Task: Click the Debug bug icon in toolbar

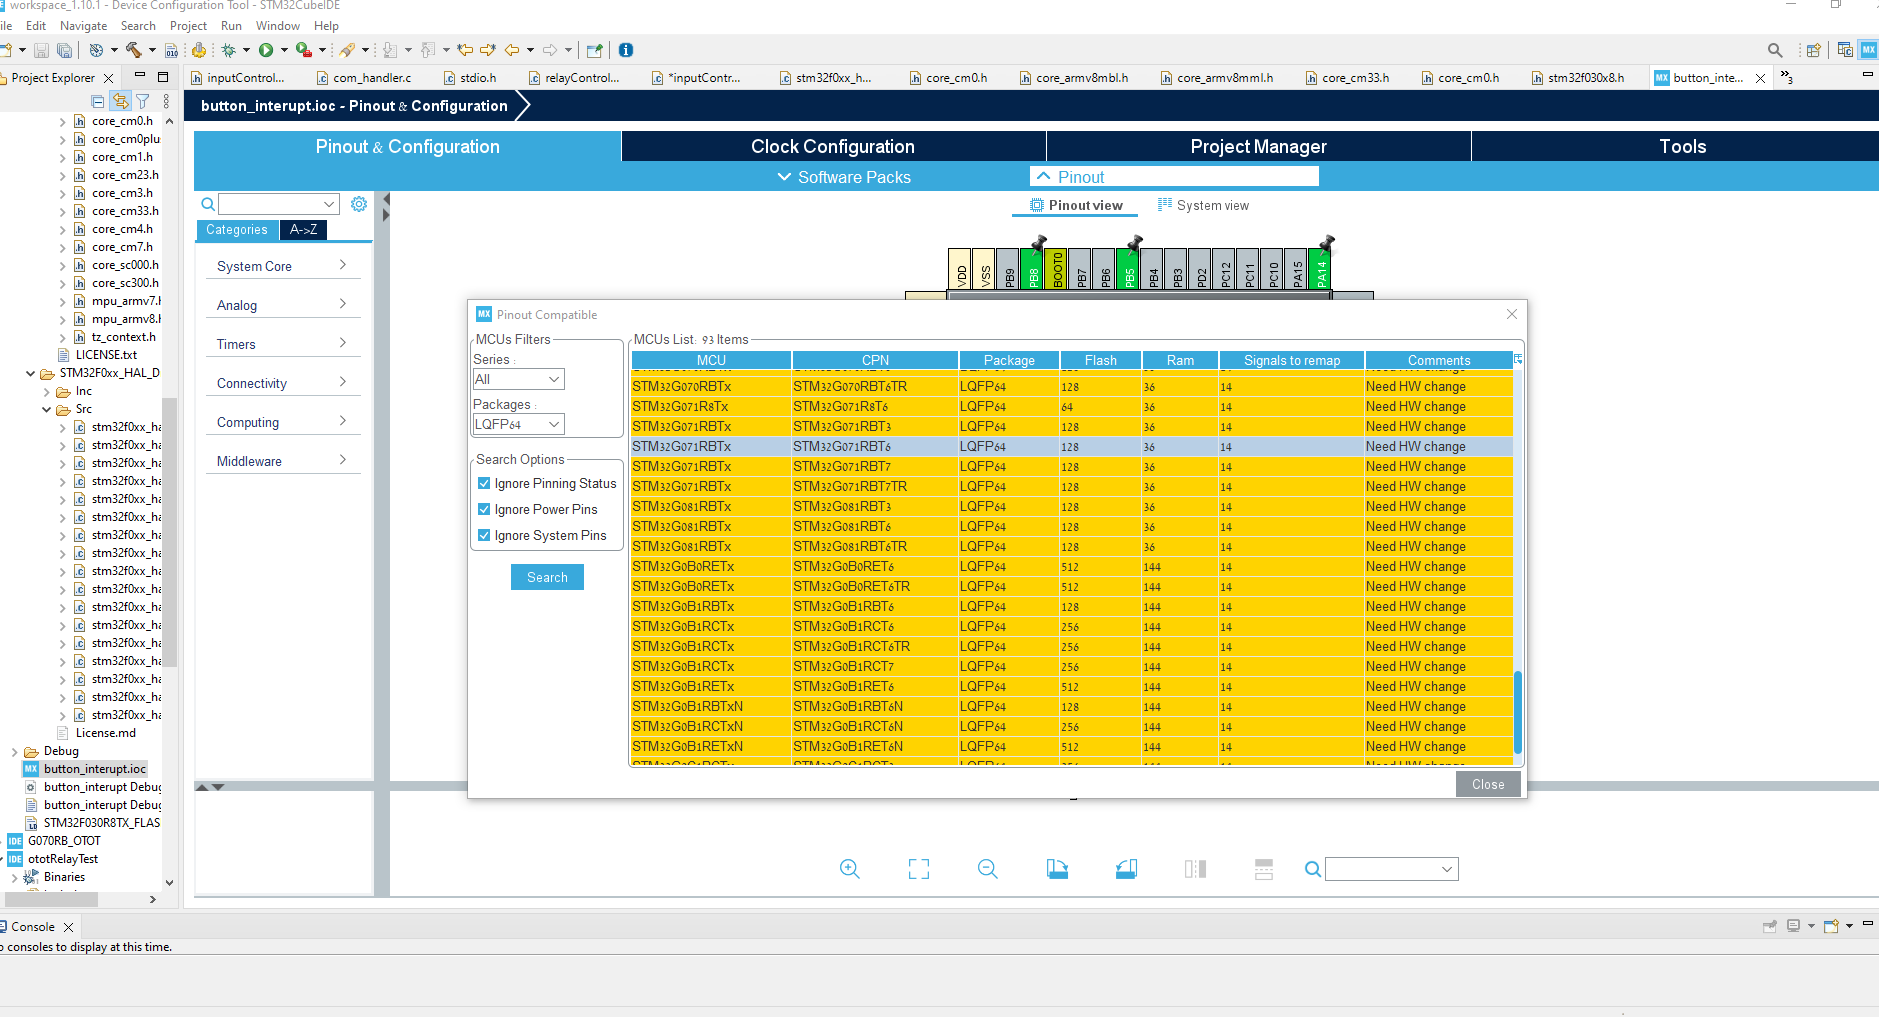Action: tap(229, 50)
